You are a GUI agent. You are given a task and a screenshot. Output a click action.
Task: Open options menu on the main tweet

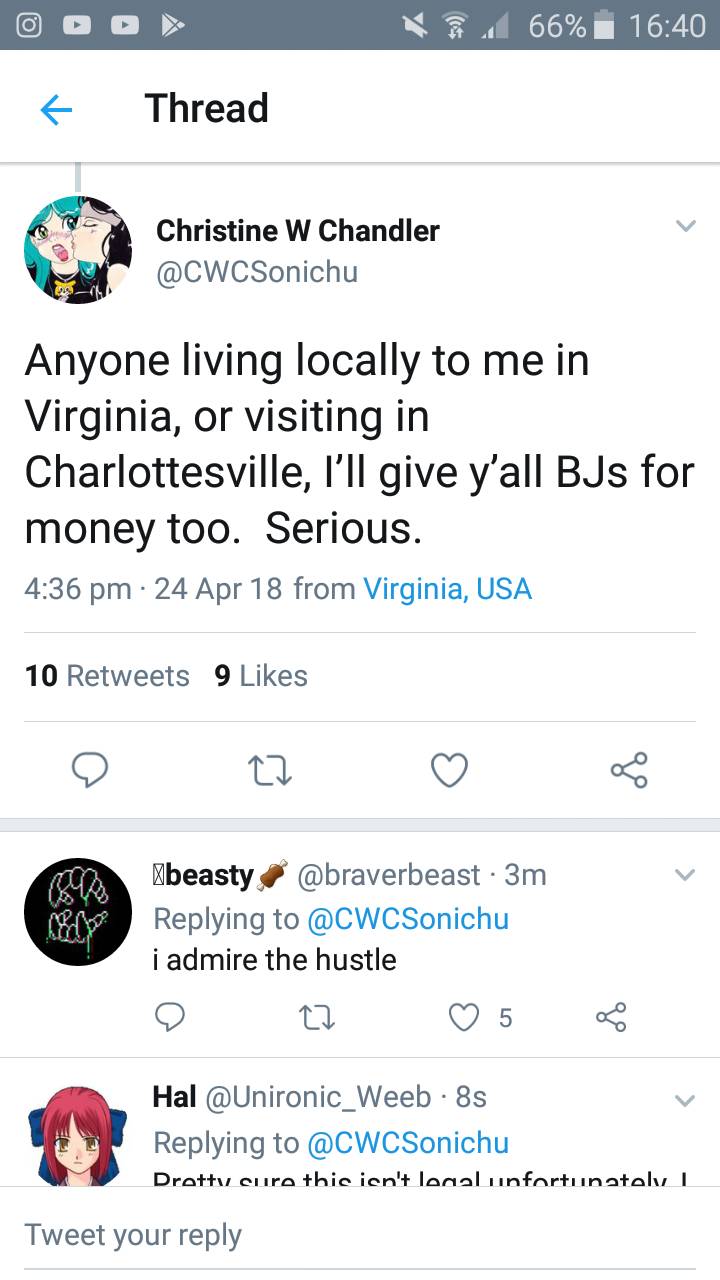[686, 226]
